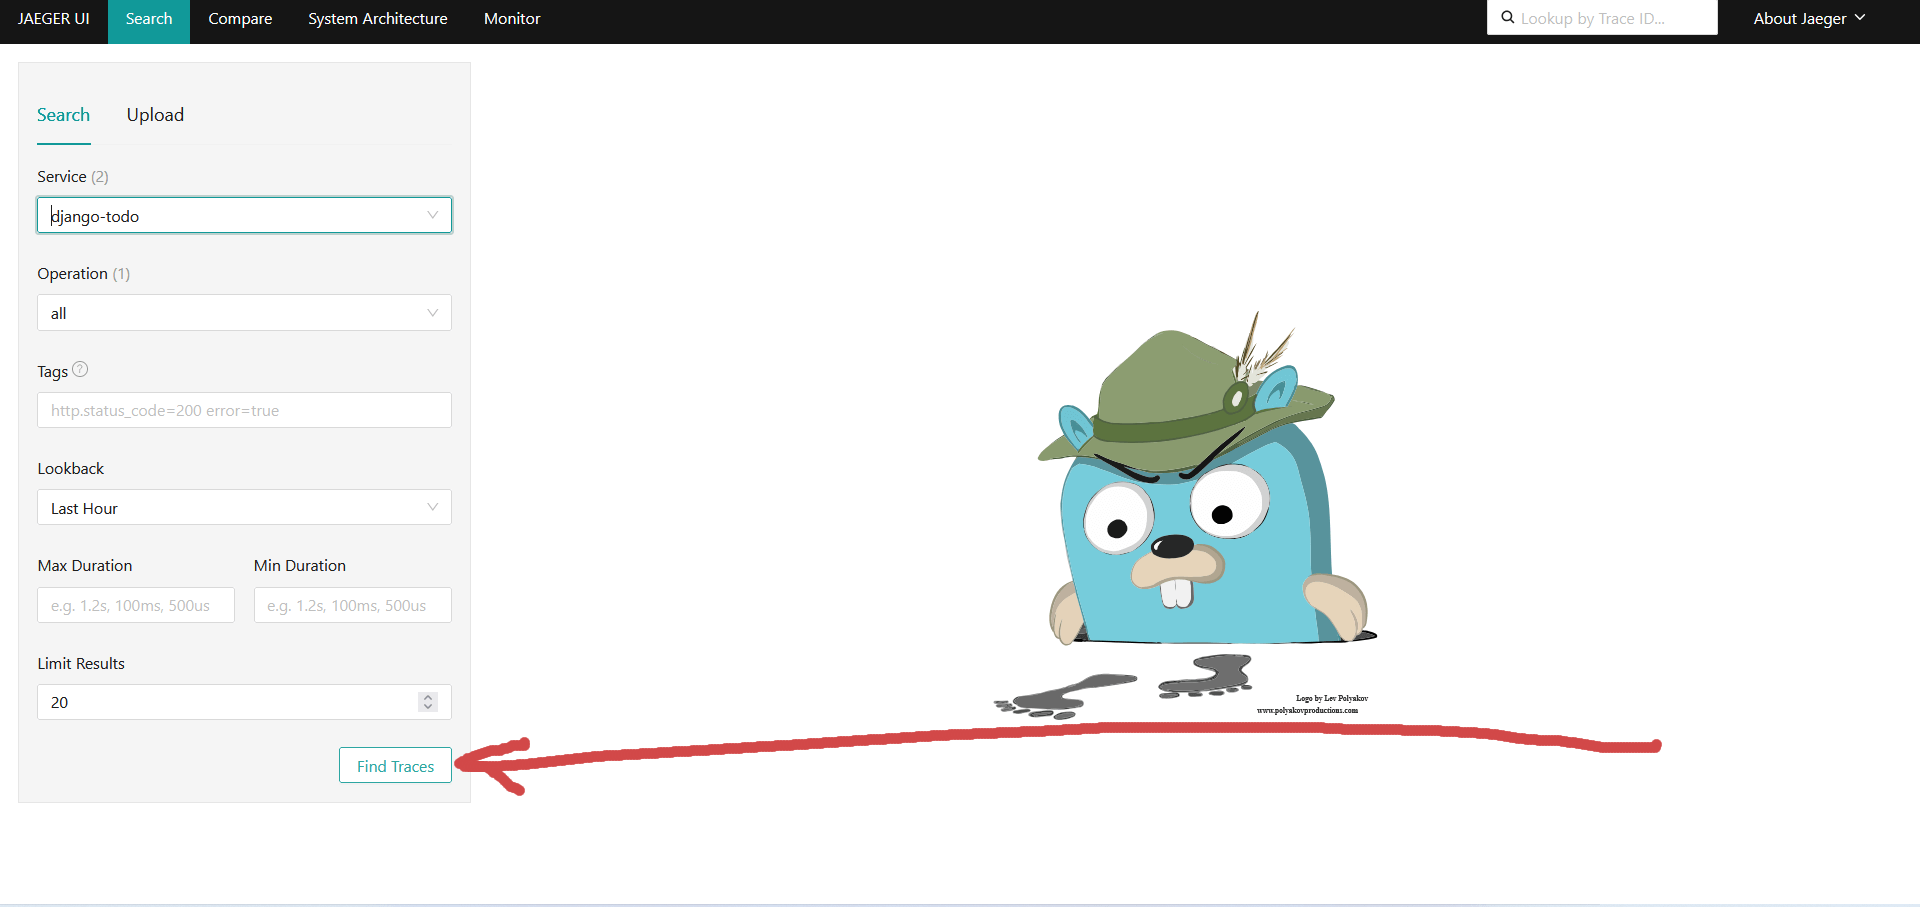
Task: Go to System Architecture
Action: [x=378, y=19]
